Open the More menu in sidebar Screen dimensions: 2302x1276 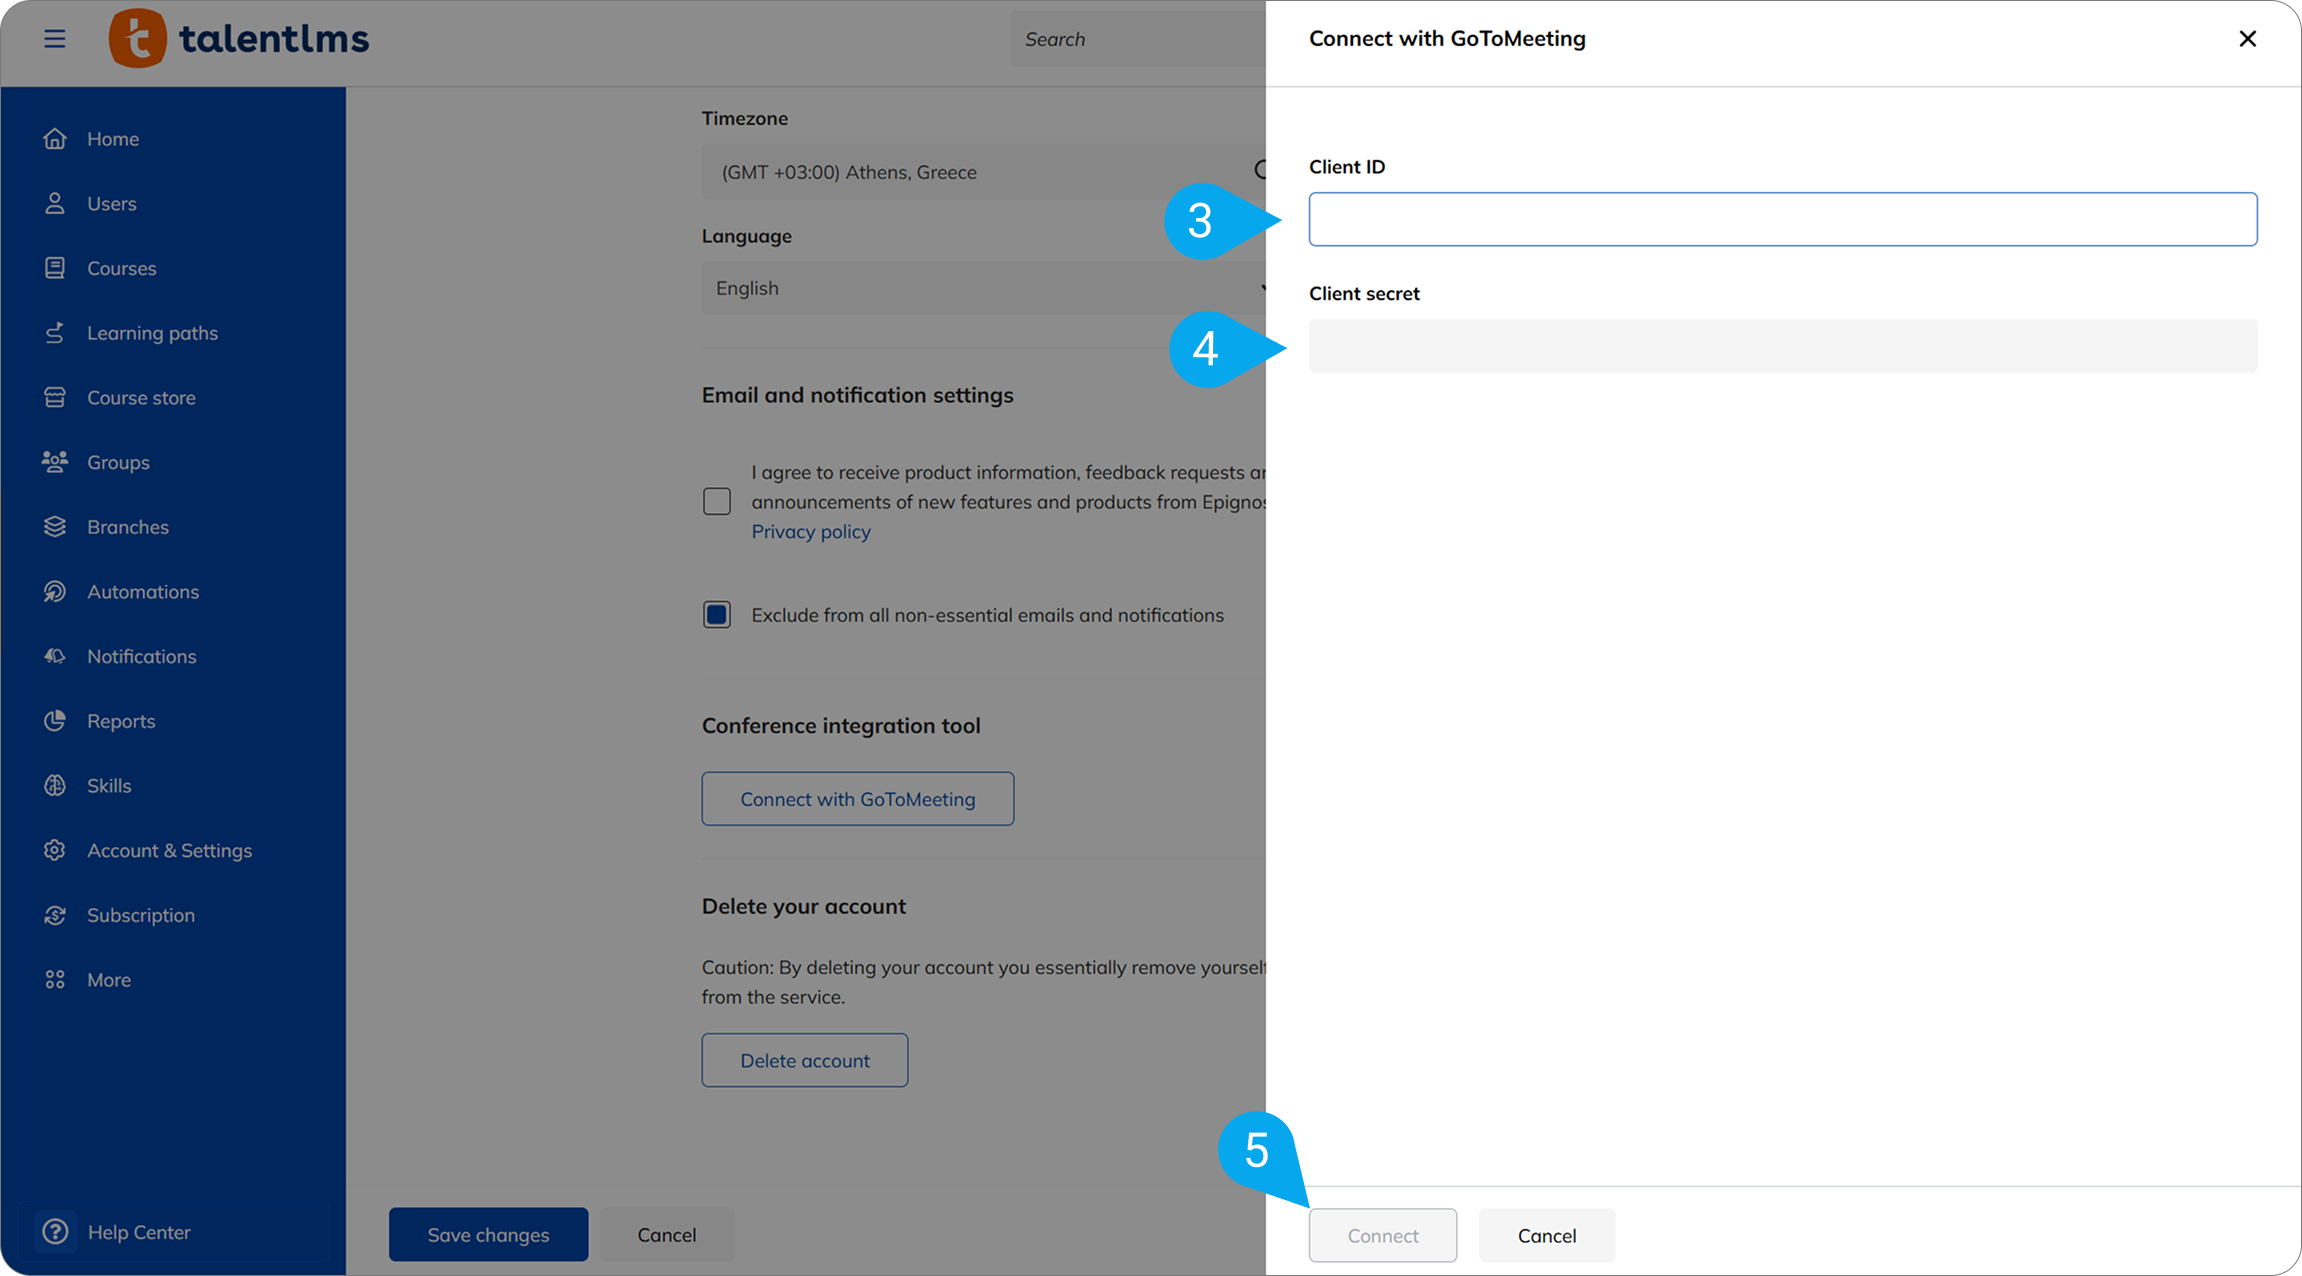[x=108, y=980]
